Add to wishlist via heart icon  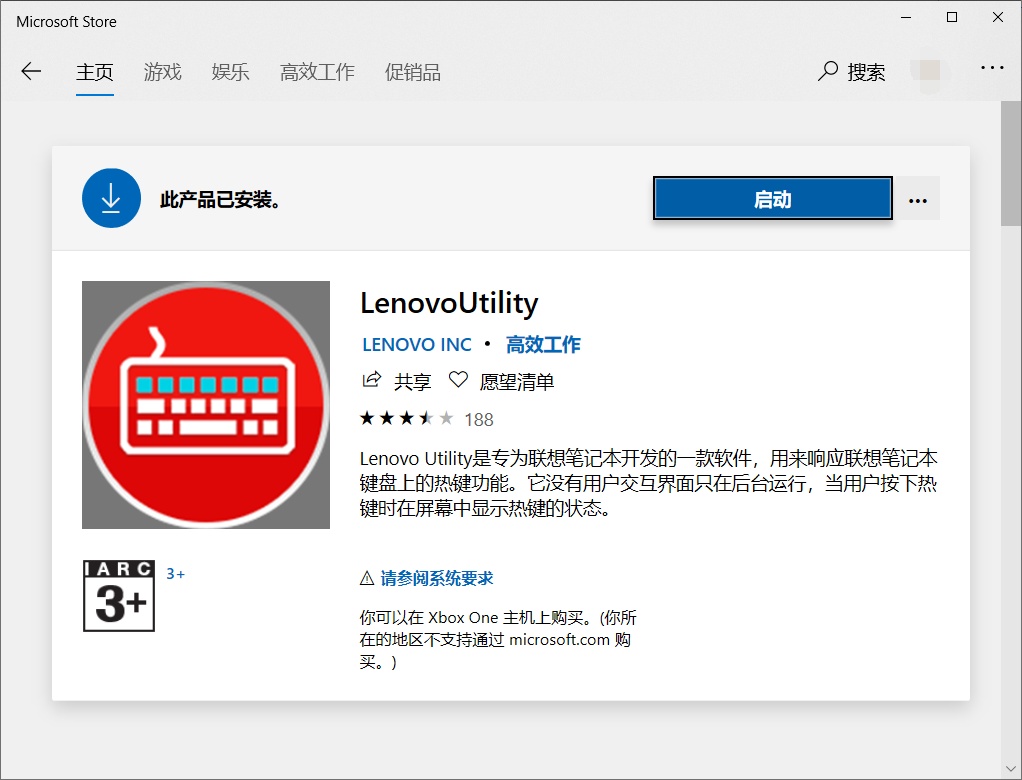[x=458, y=379]
